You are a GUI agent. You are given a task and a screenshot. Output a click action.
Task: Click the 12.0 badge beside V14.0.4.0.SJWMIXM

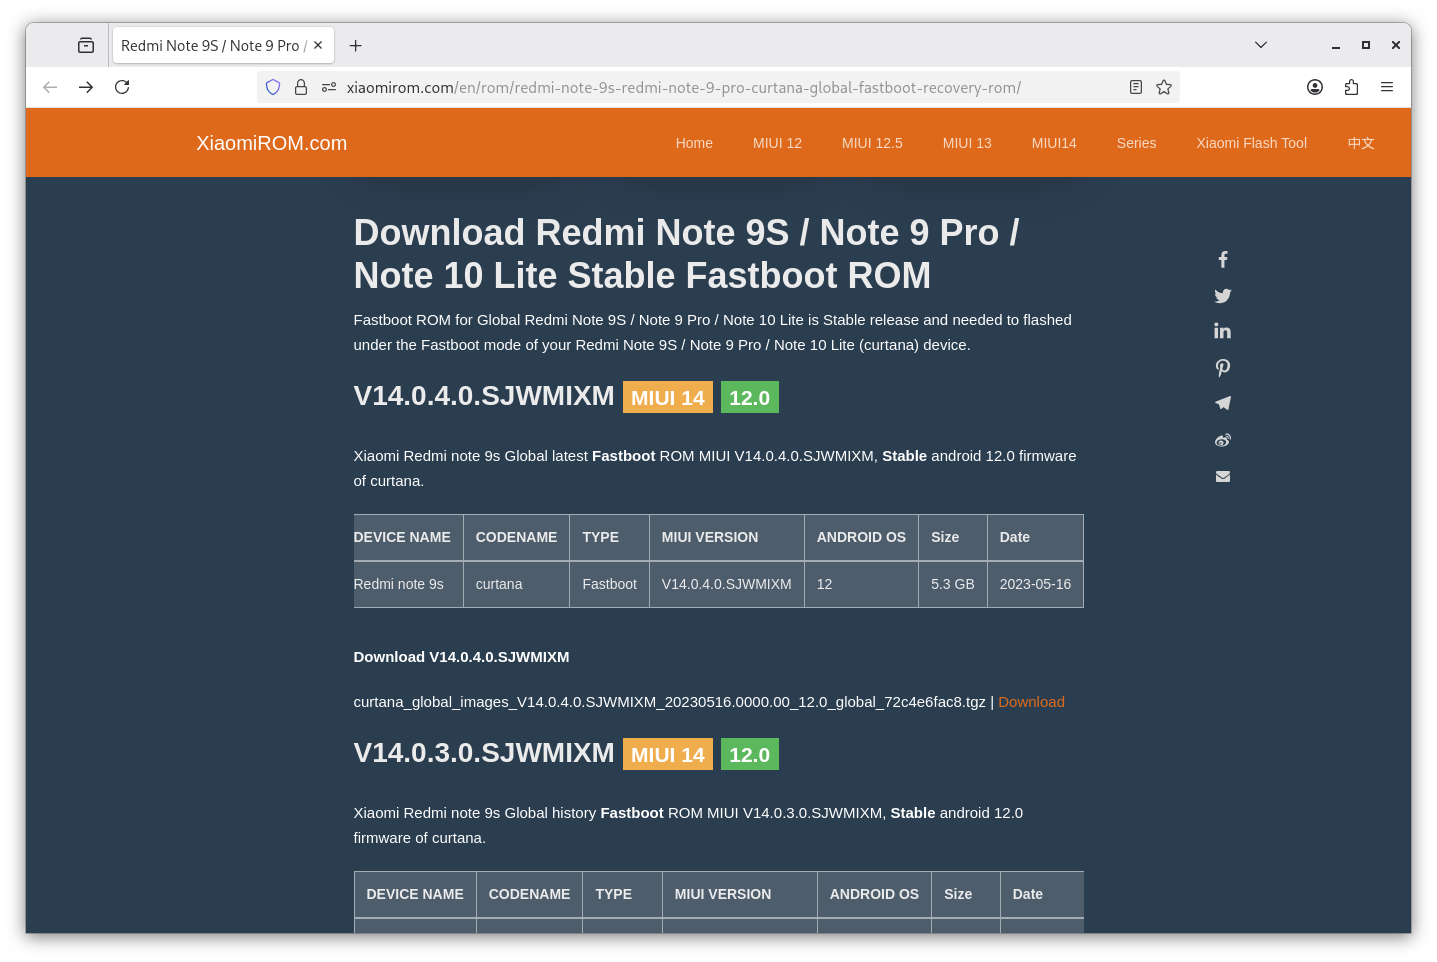(x=749, y=397)
